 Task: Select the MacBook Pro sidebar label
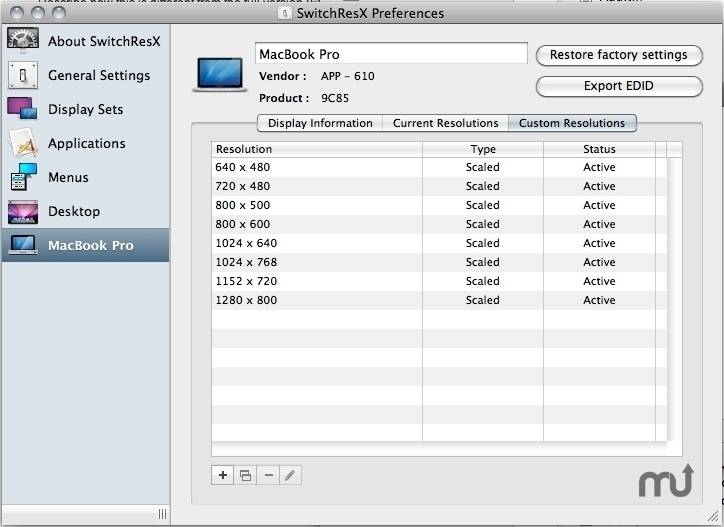tap(91, 245)
